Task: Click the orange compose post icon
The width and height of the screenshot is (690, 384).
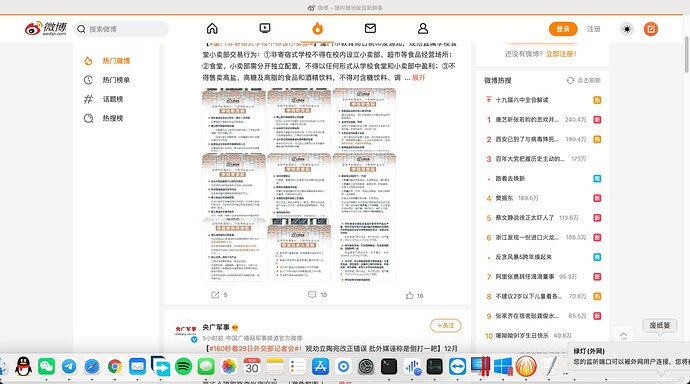Action: click(651, 29)
